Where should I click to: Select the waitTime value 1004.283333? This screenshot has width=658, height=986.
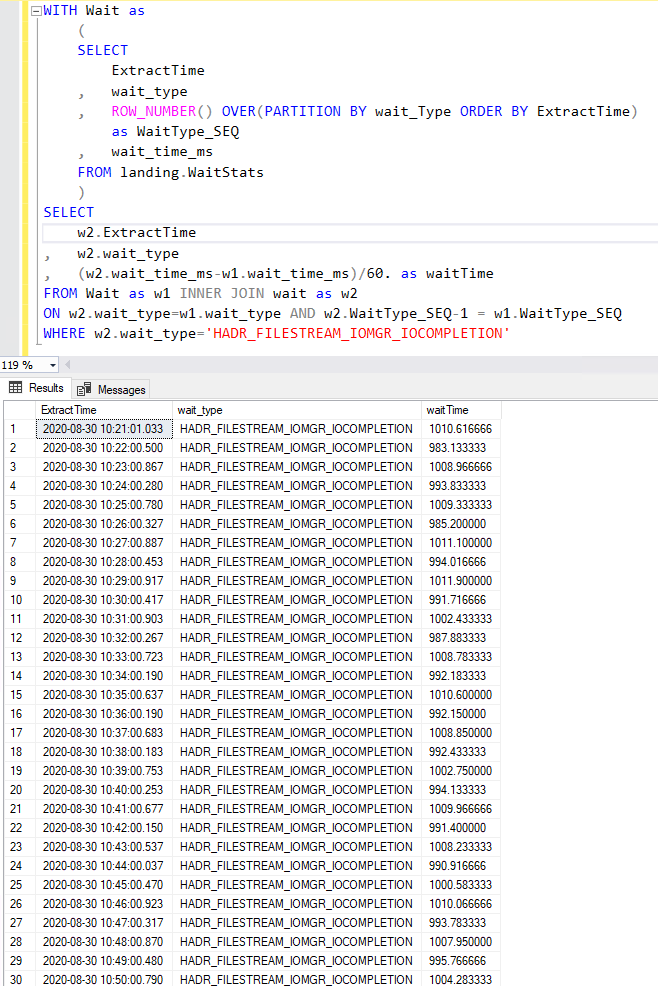[460, 979]
